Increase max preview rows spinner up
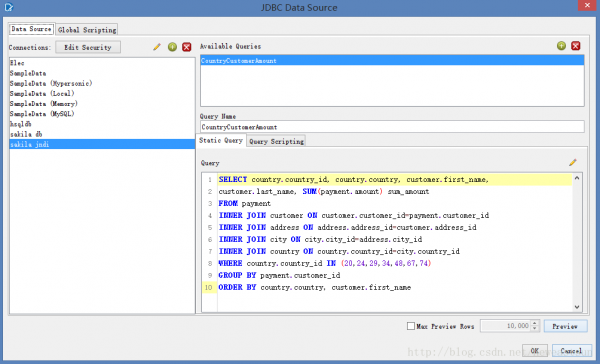The height and width of the screenshot is (364, 600). click(x=535, y=323)
